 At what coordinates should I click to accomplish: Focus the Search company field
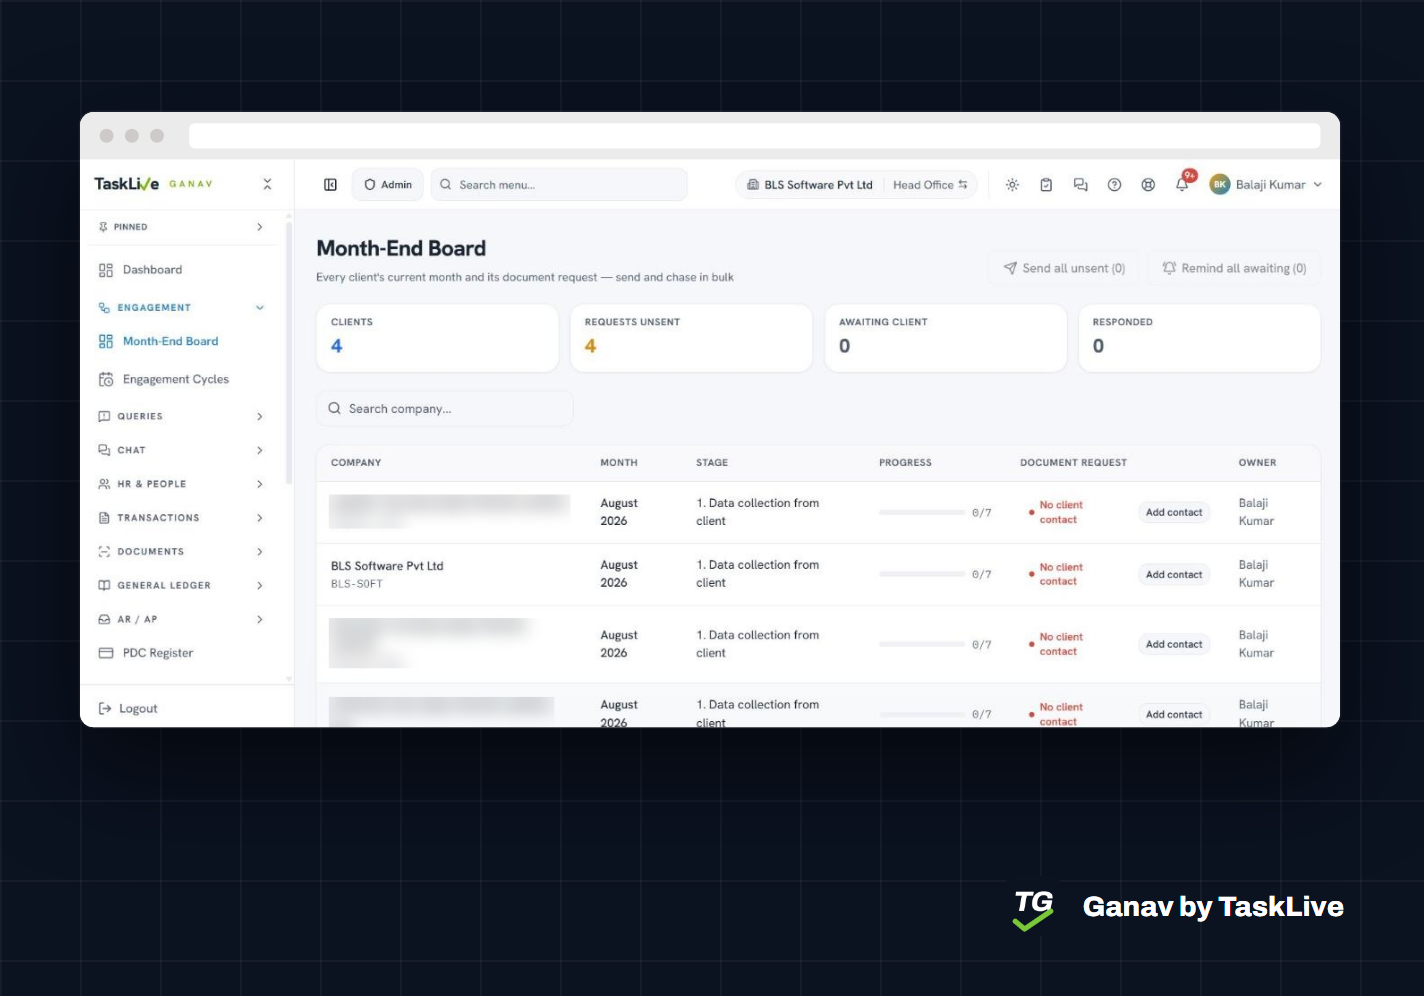point(445,408)
